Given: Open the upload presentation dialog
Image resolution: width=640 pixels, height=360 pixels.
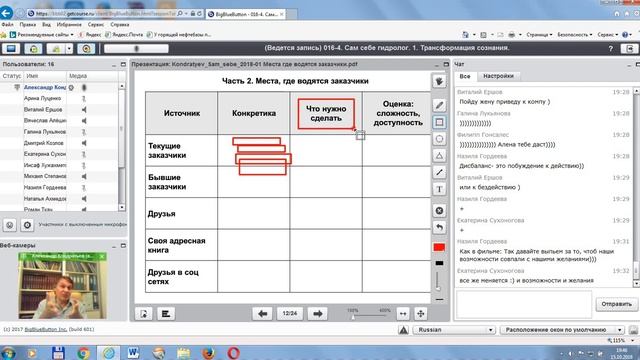Looking at the screenshot, I should coord(144,313).
